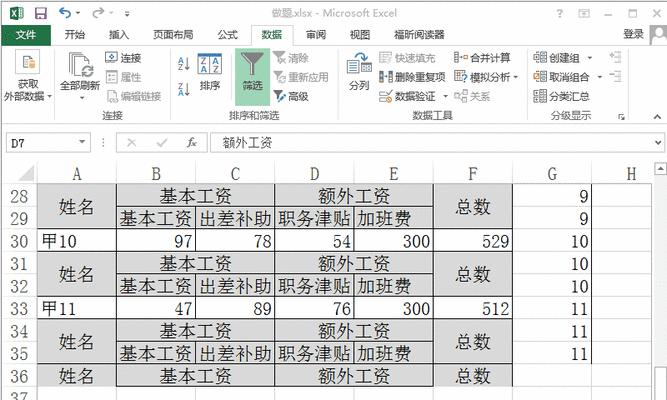The width and height of the screenshot is (667, 400).
Task: Collapse the ribbon with the arrow
Action: tap(657, 117)
